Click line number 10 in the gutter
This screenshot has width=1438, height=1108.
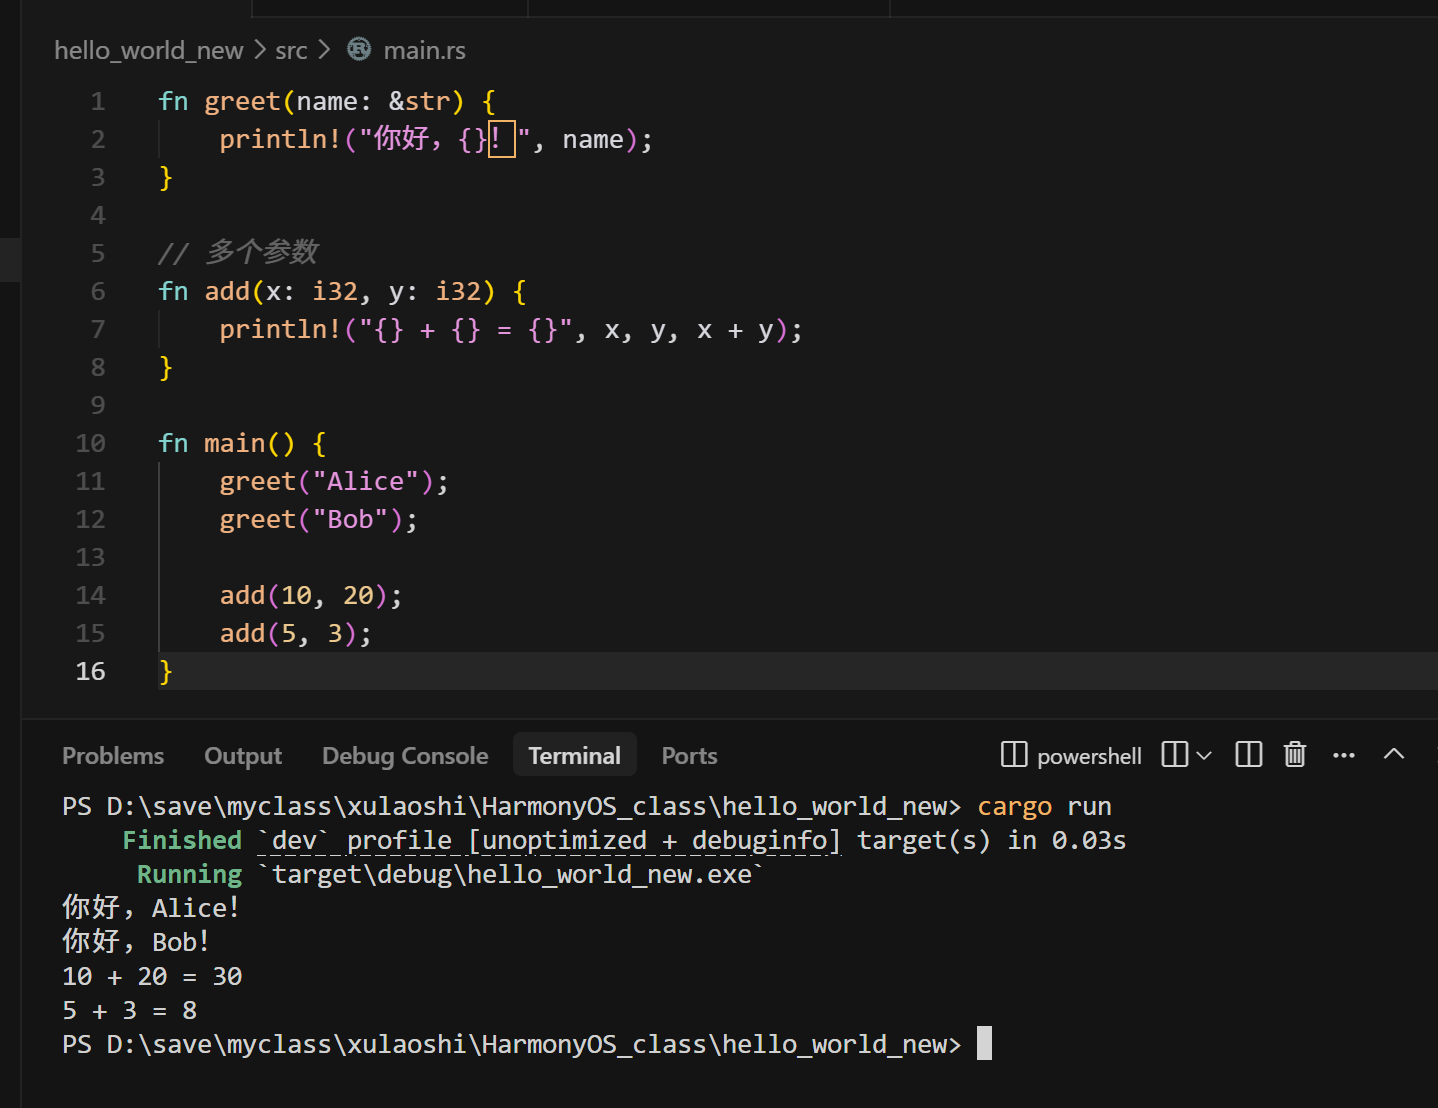click(x=90, y=443)
